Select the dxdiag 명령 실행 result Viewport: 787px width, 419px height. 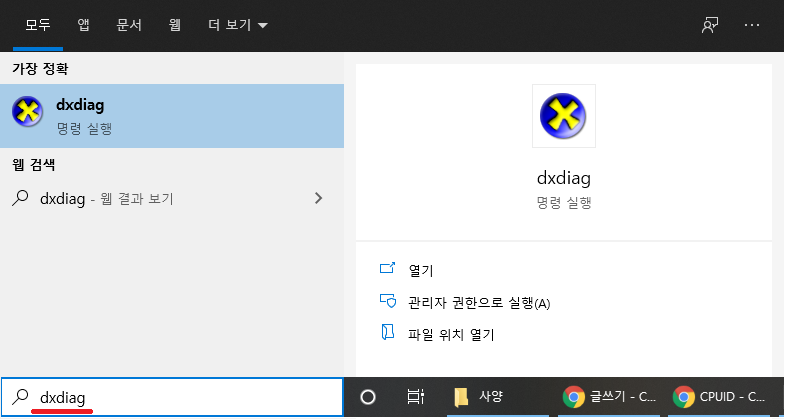172,116
